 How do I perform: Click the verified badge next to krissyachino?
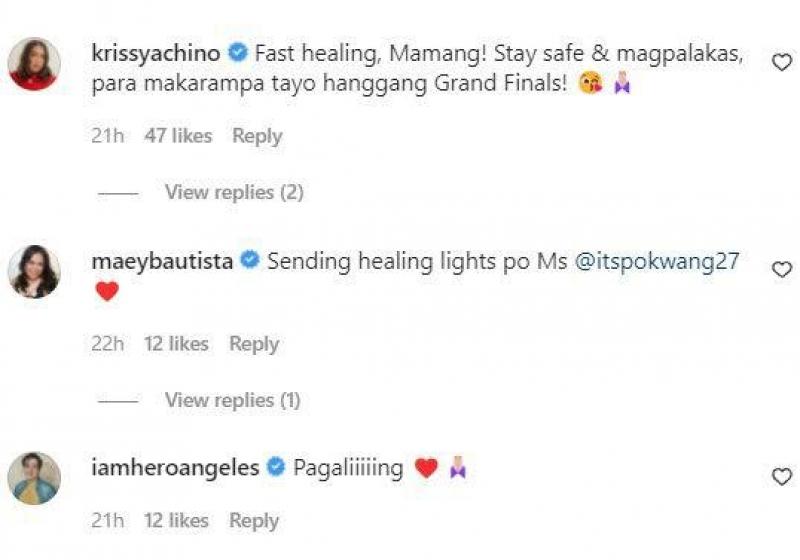tap(238, 53)
